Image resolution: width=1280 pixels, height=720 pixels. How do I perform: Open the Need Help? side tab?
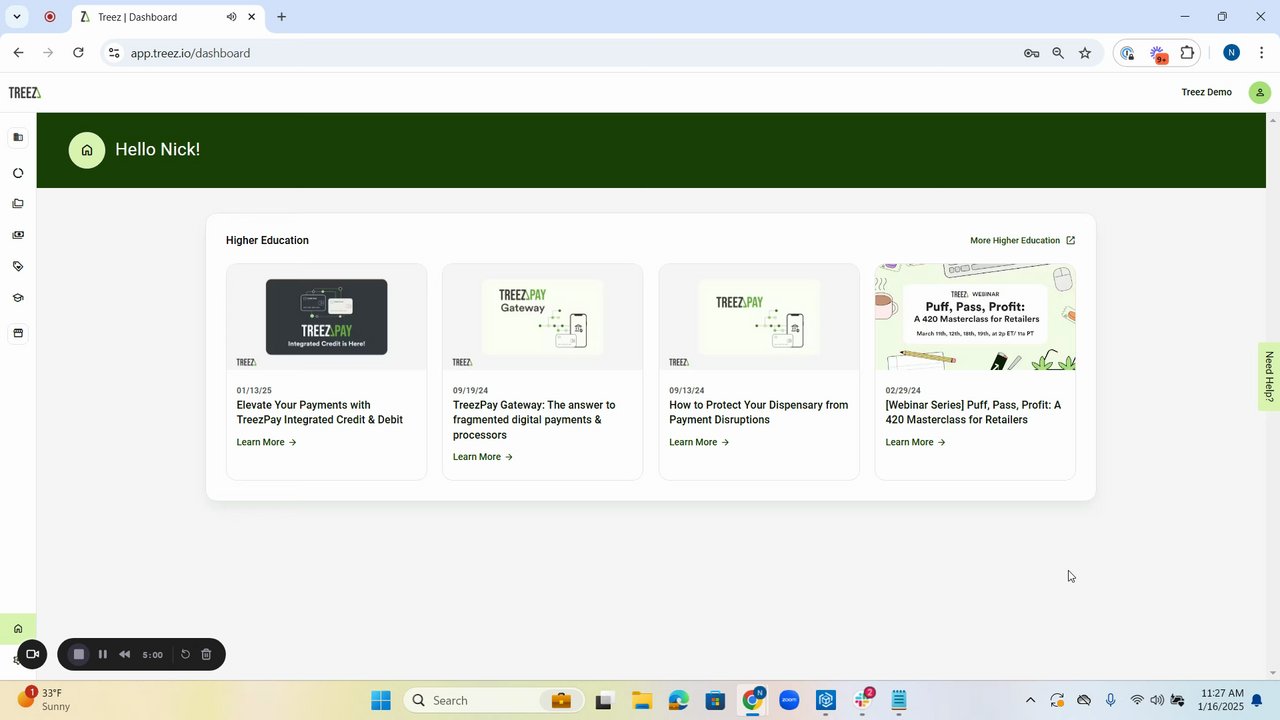(1269, 377)
